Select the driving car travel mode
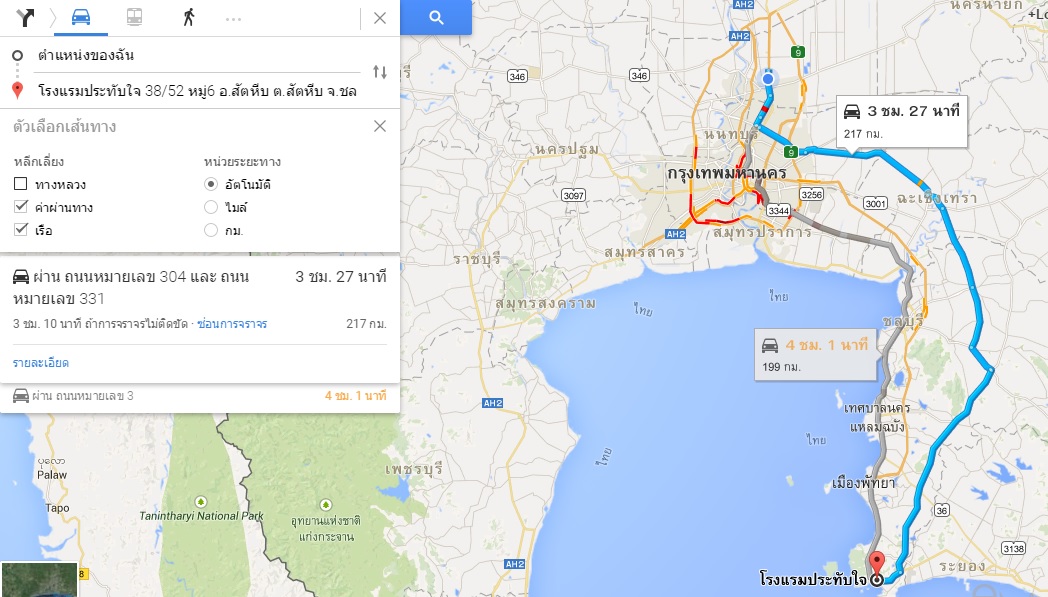The image size is (1048, 597). click(81, 17)
